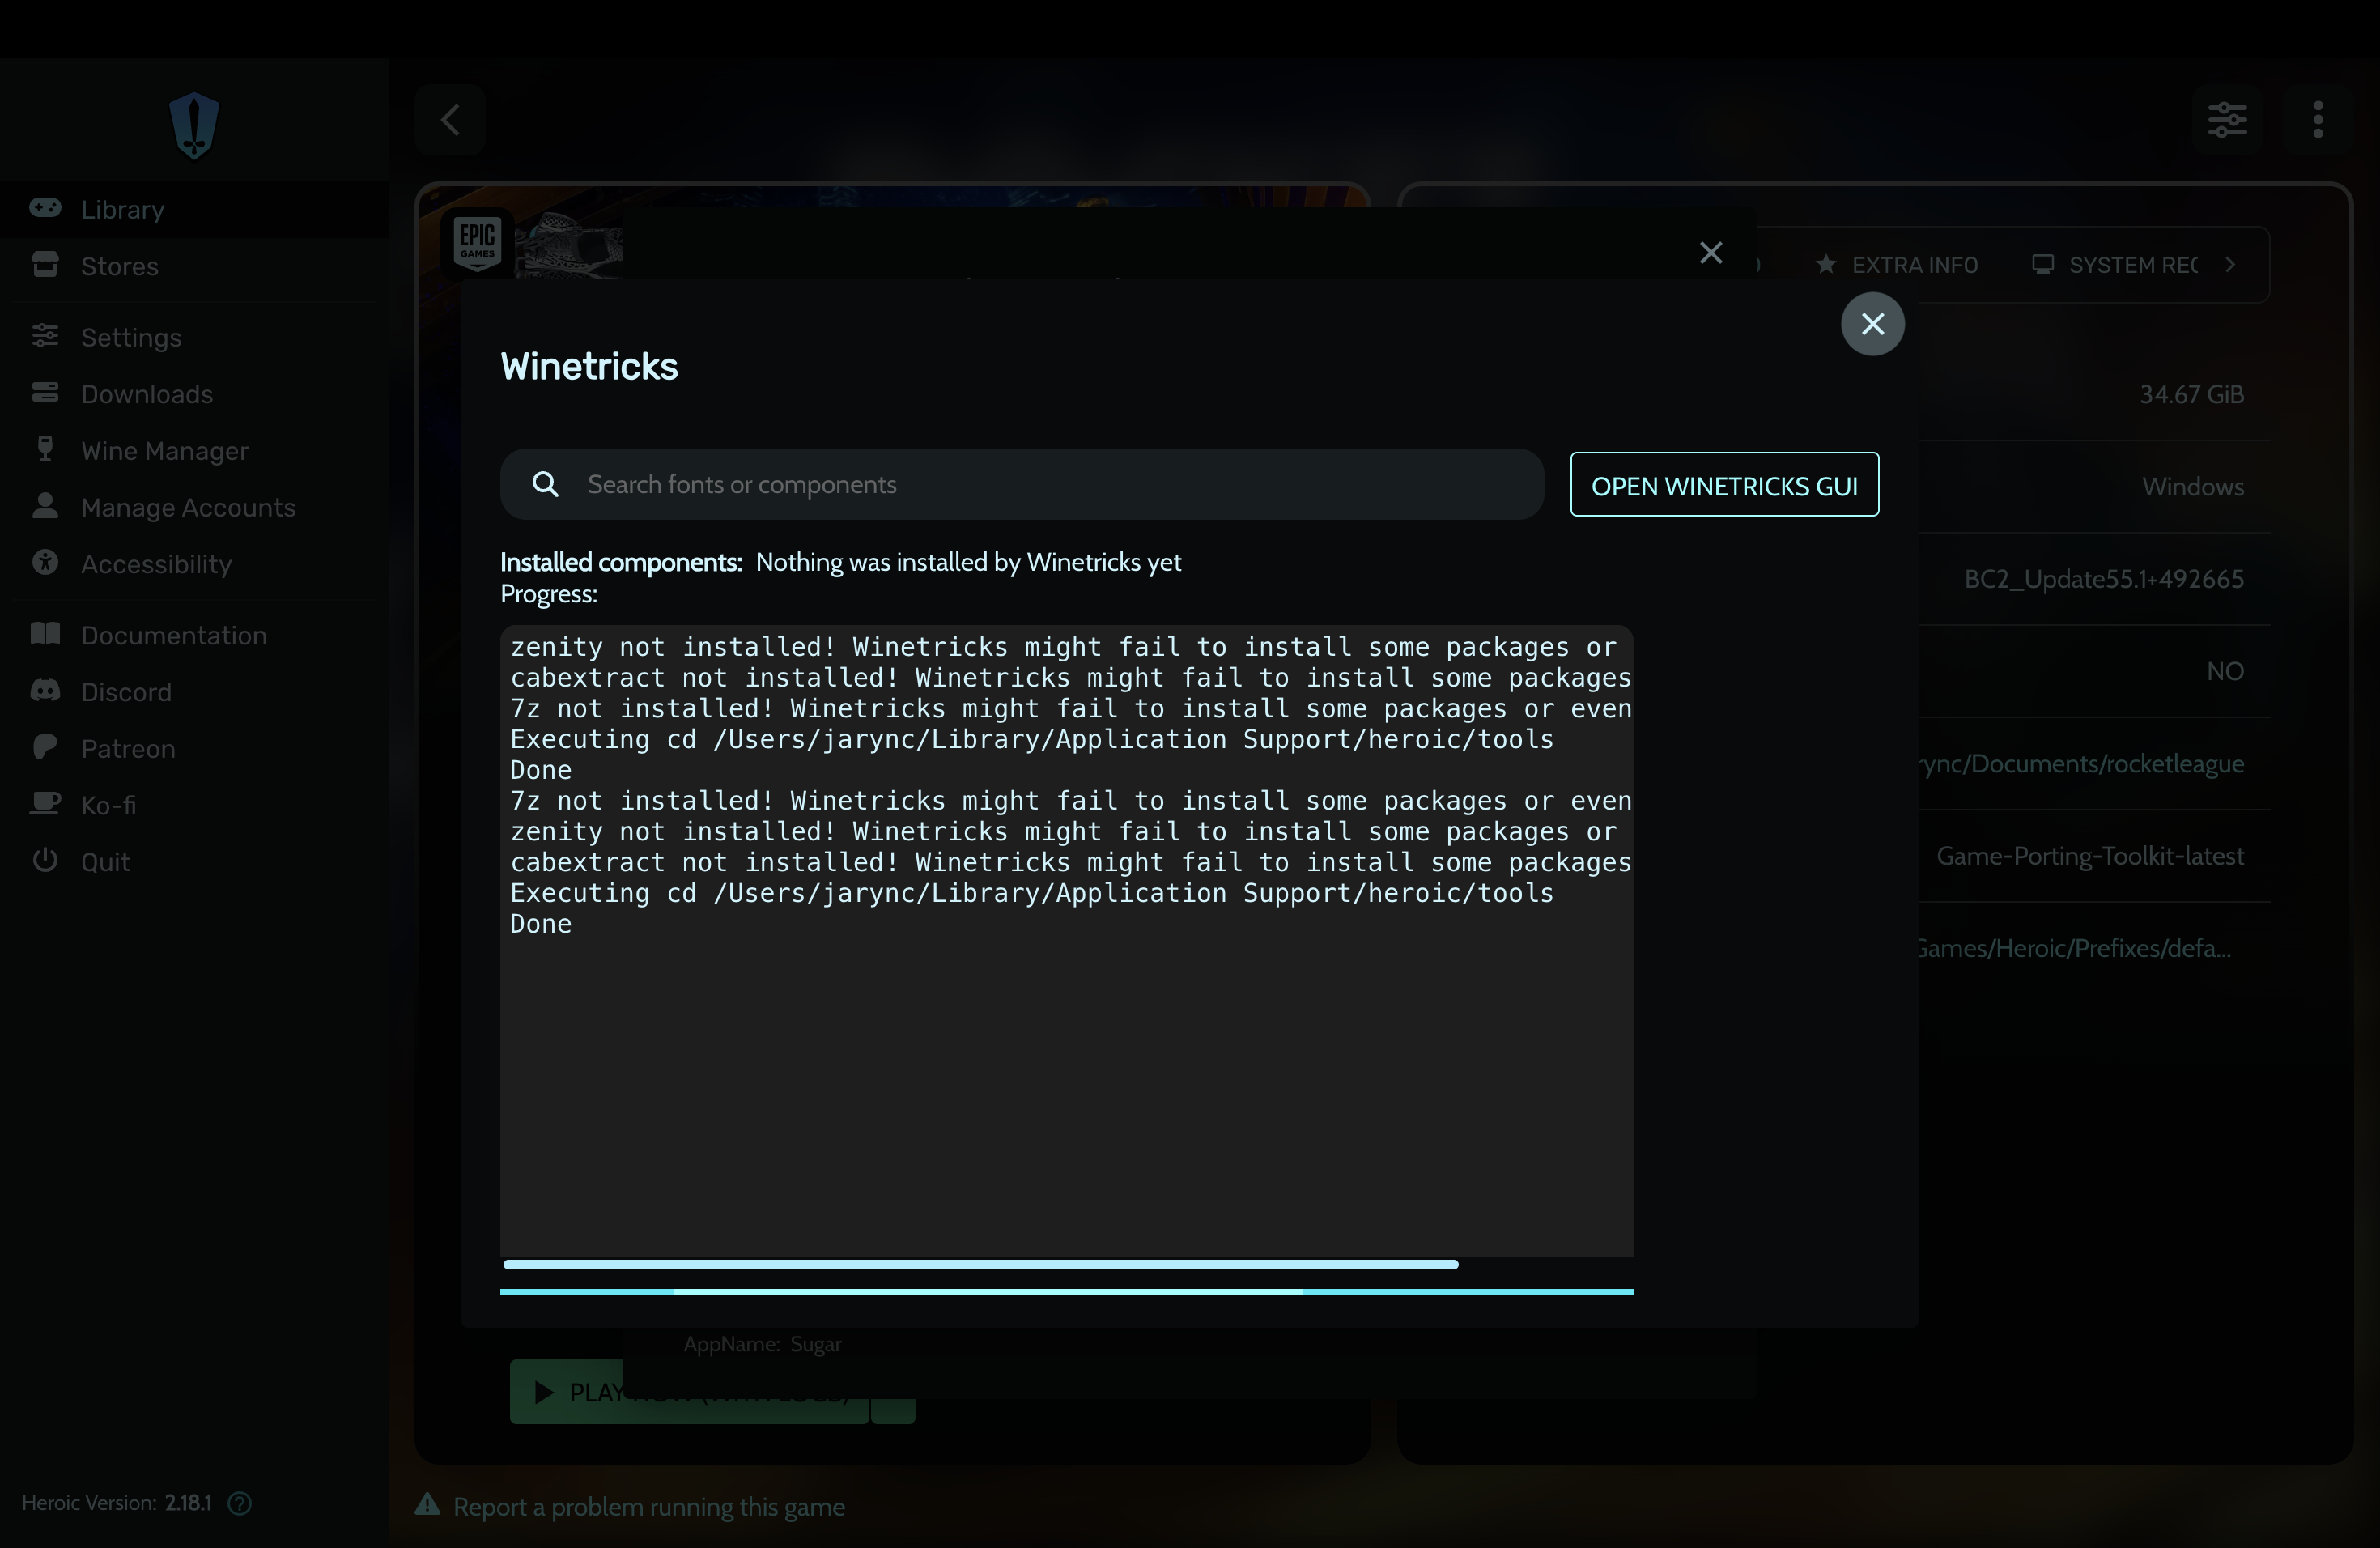The width and height of the screenshot is (2380, 1548).
Task: Click the horizontal scrollbar under the log
Action: pos(980,1265)
